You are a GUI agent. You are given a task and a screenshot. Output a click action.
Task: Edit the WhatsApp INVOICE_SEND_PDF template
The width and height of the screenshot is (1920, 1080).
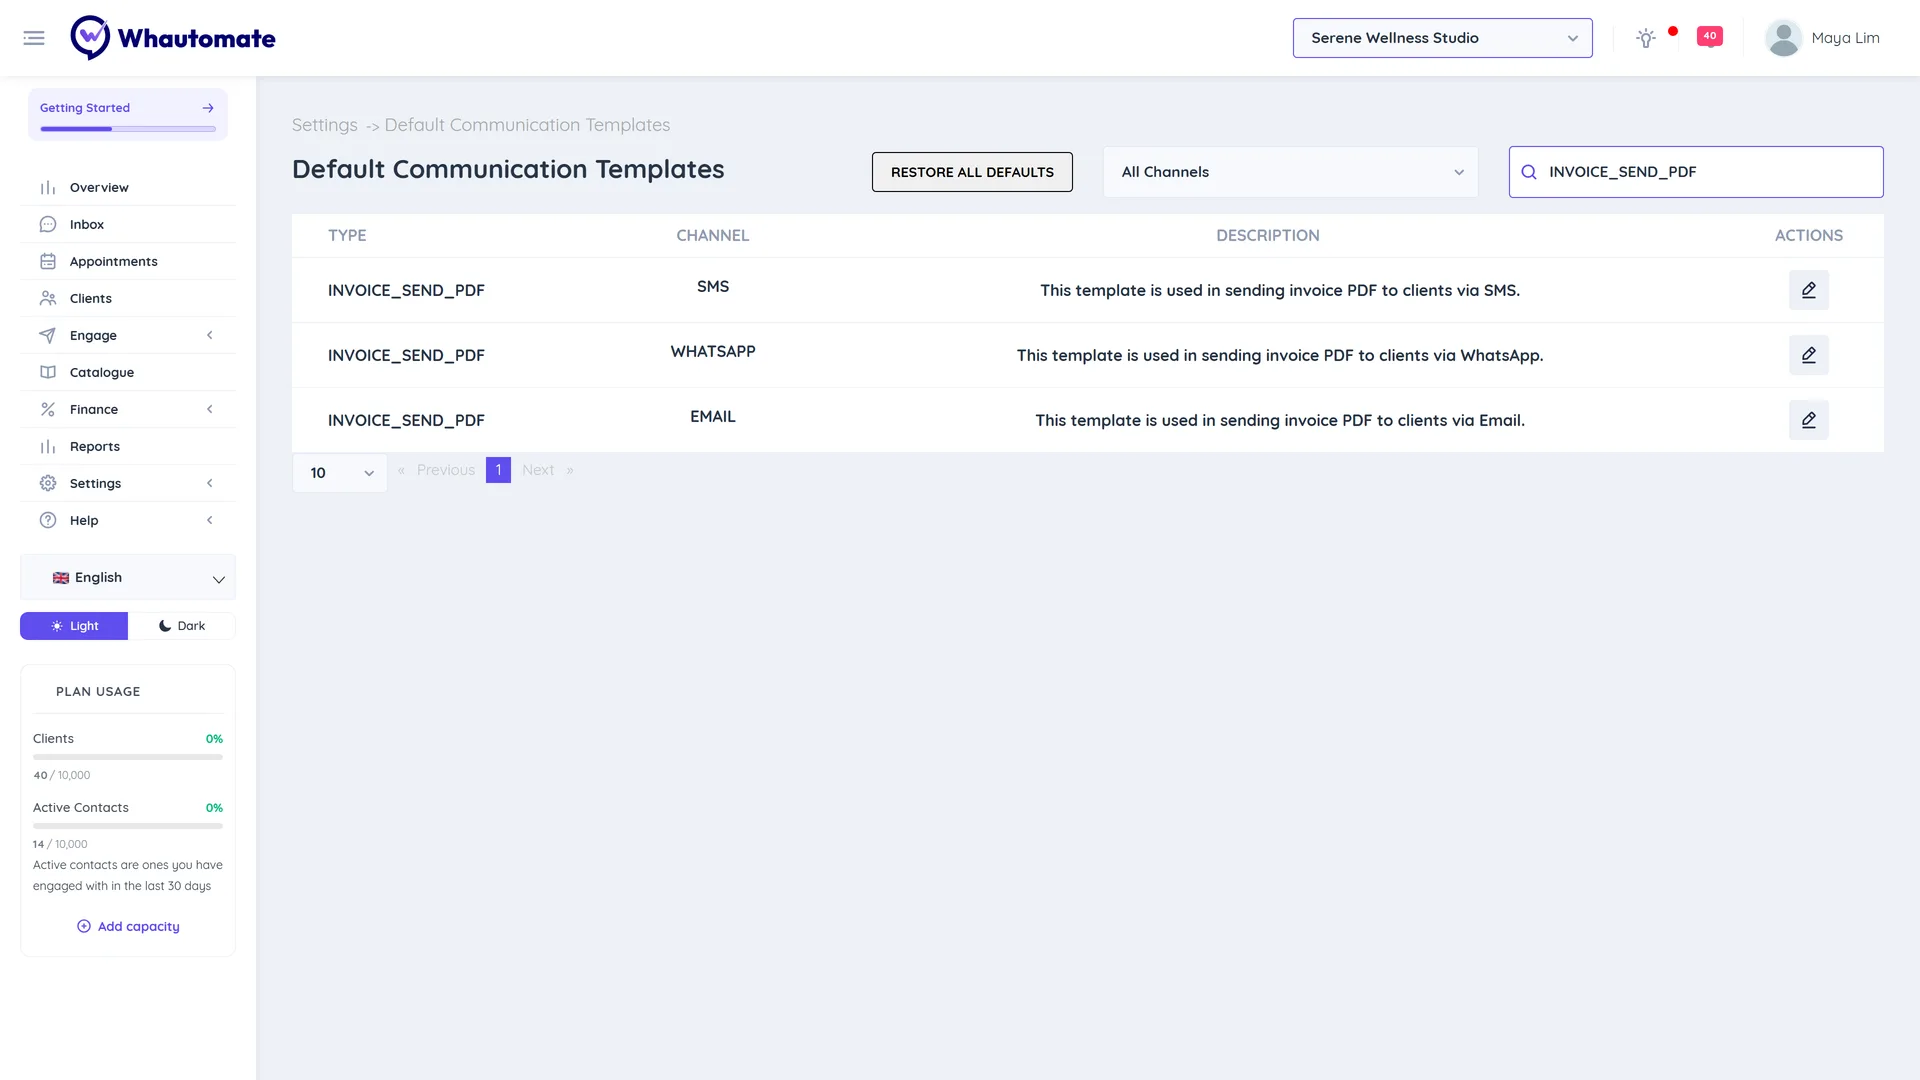1808,355
